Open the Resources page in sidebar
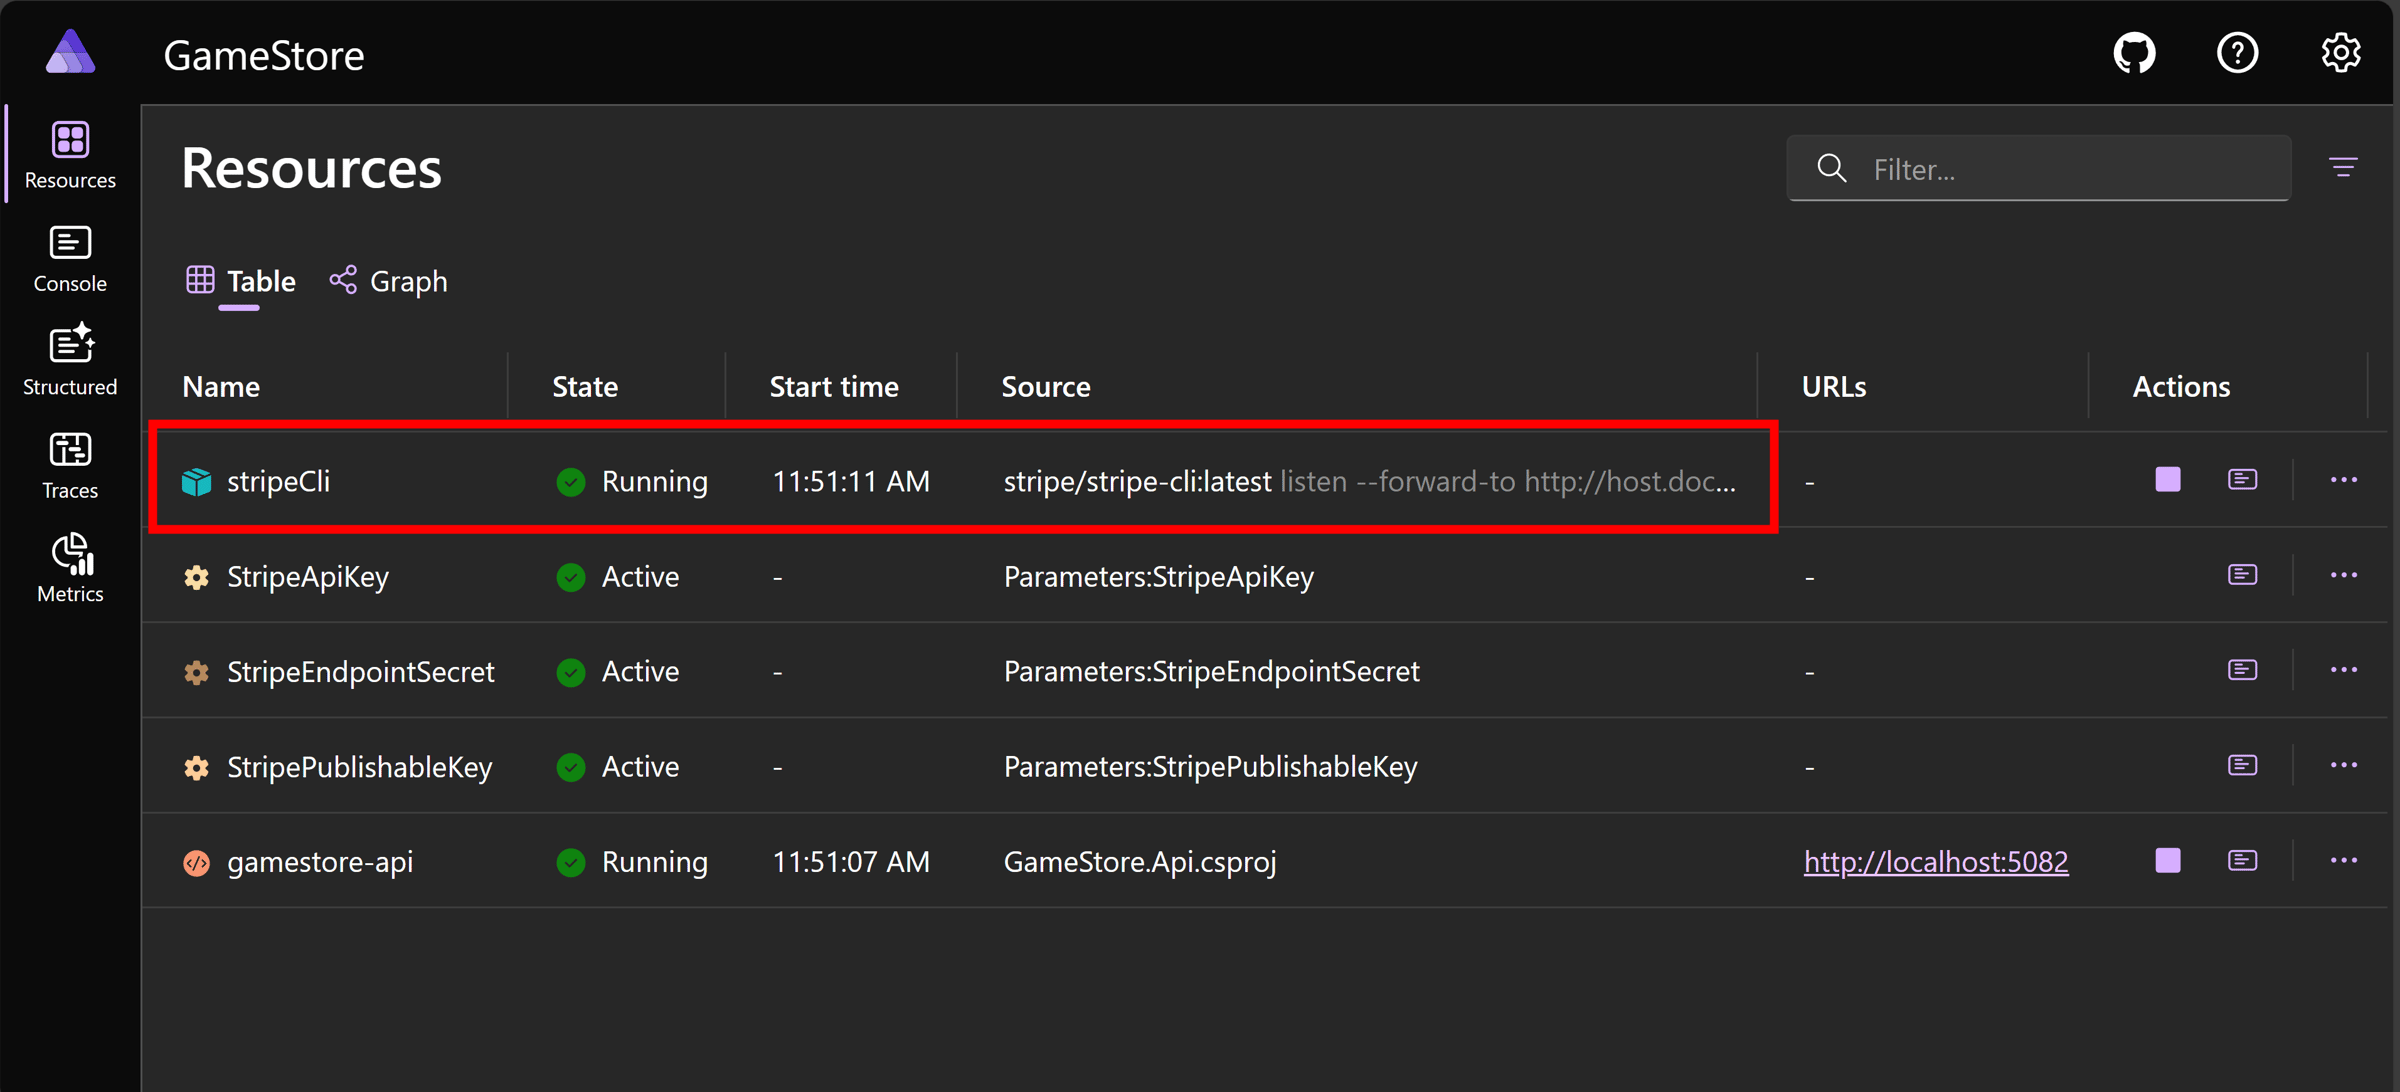The height and width of the screenshot is (1092, 2400). pyautogui.click(x=70, y=155)
